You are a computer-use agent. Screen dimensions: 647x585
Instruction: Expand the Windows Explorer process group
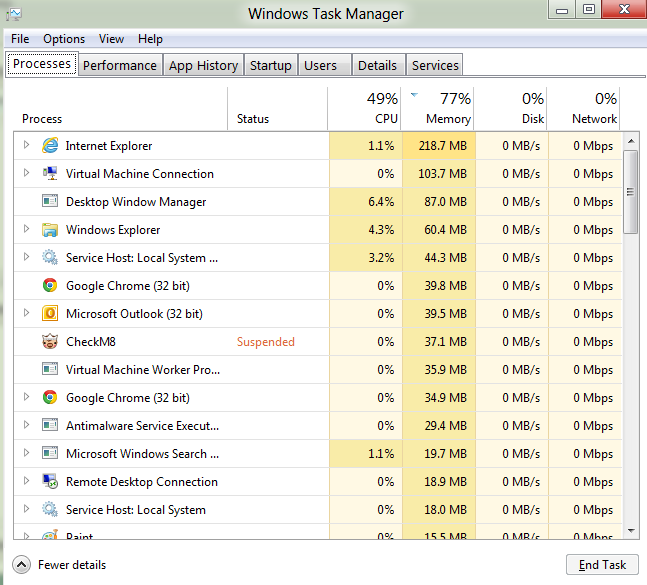(x=26, y=229)
